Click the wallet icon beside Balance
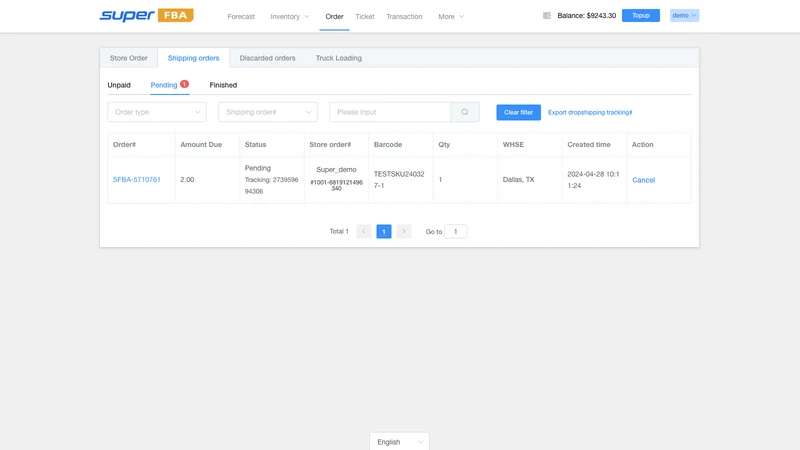 [x=547, y=16]
